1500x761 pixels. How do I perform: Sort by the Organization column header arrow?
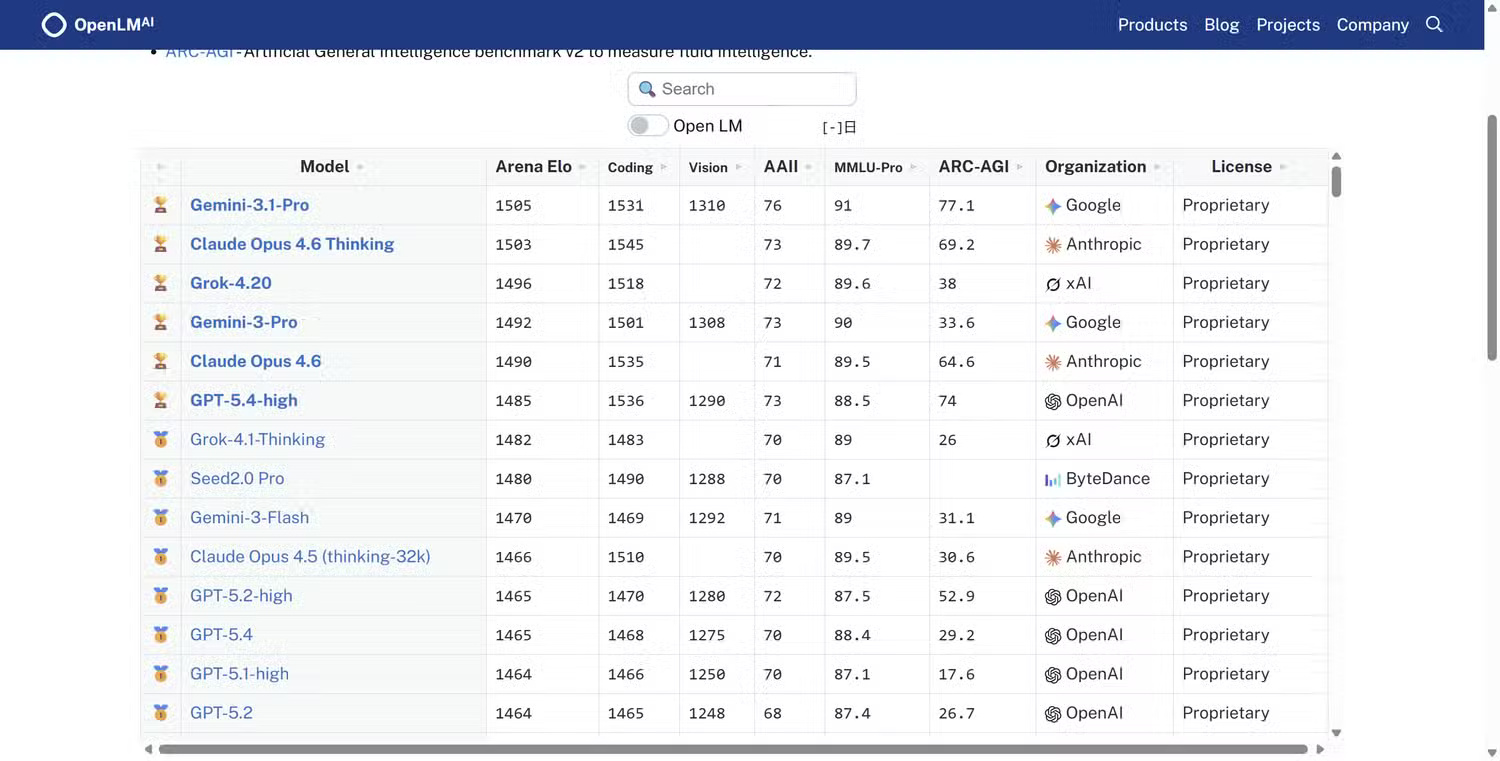pos(1156,167)
